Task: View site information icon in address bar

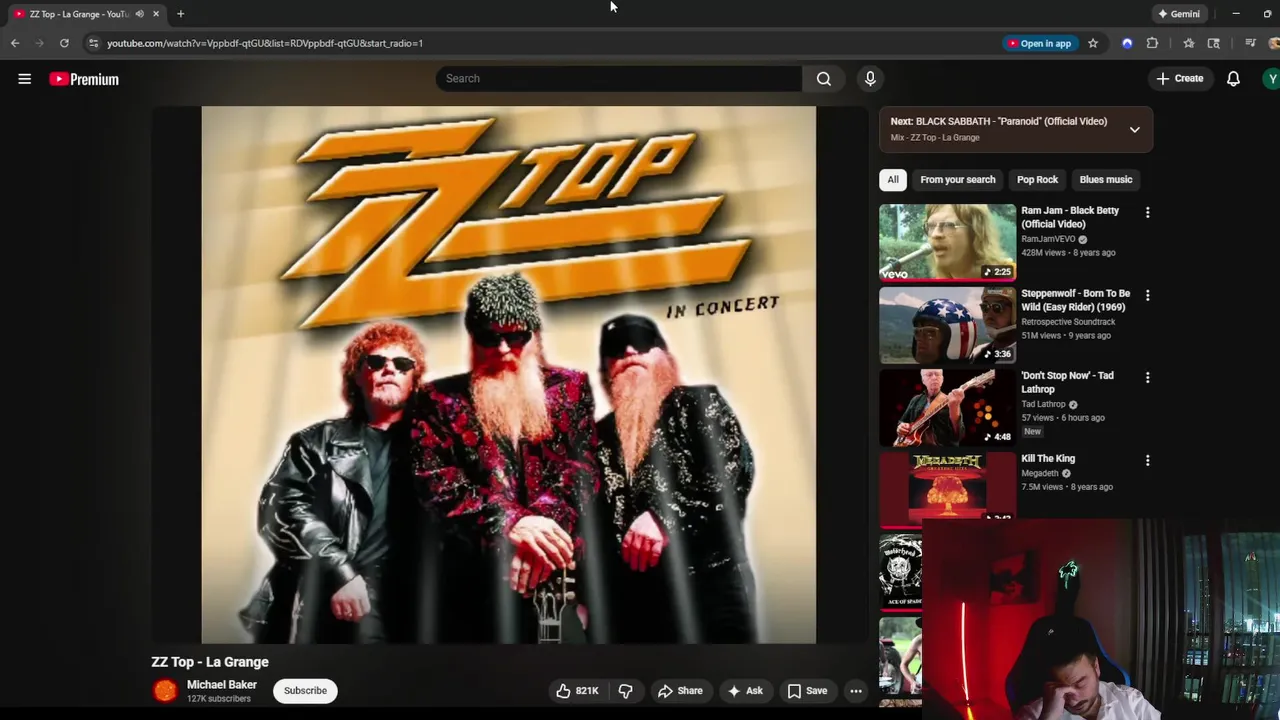Action: point(93,43)
